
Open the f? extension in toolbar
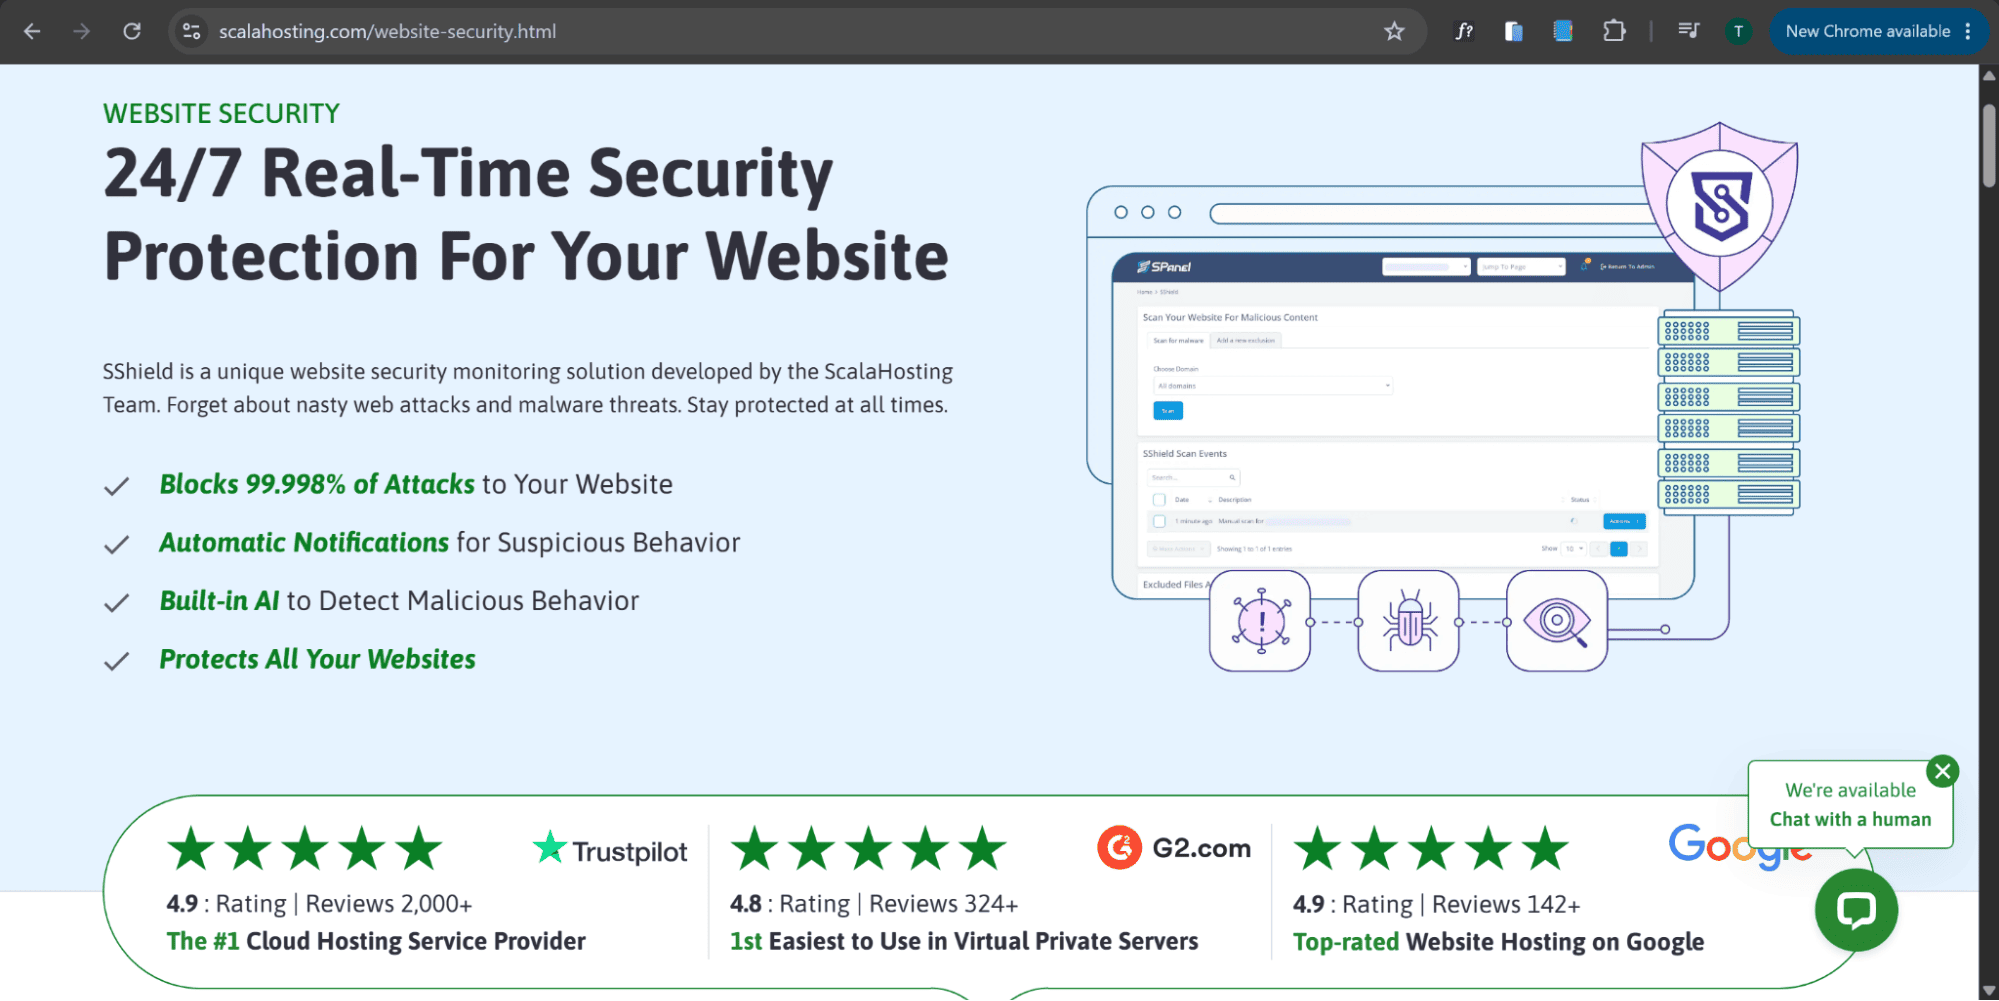point(1464,31)
